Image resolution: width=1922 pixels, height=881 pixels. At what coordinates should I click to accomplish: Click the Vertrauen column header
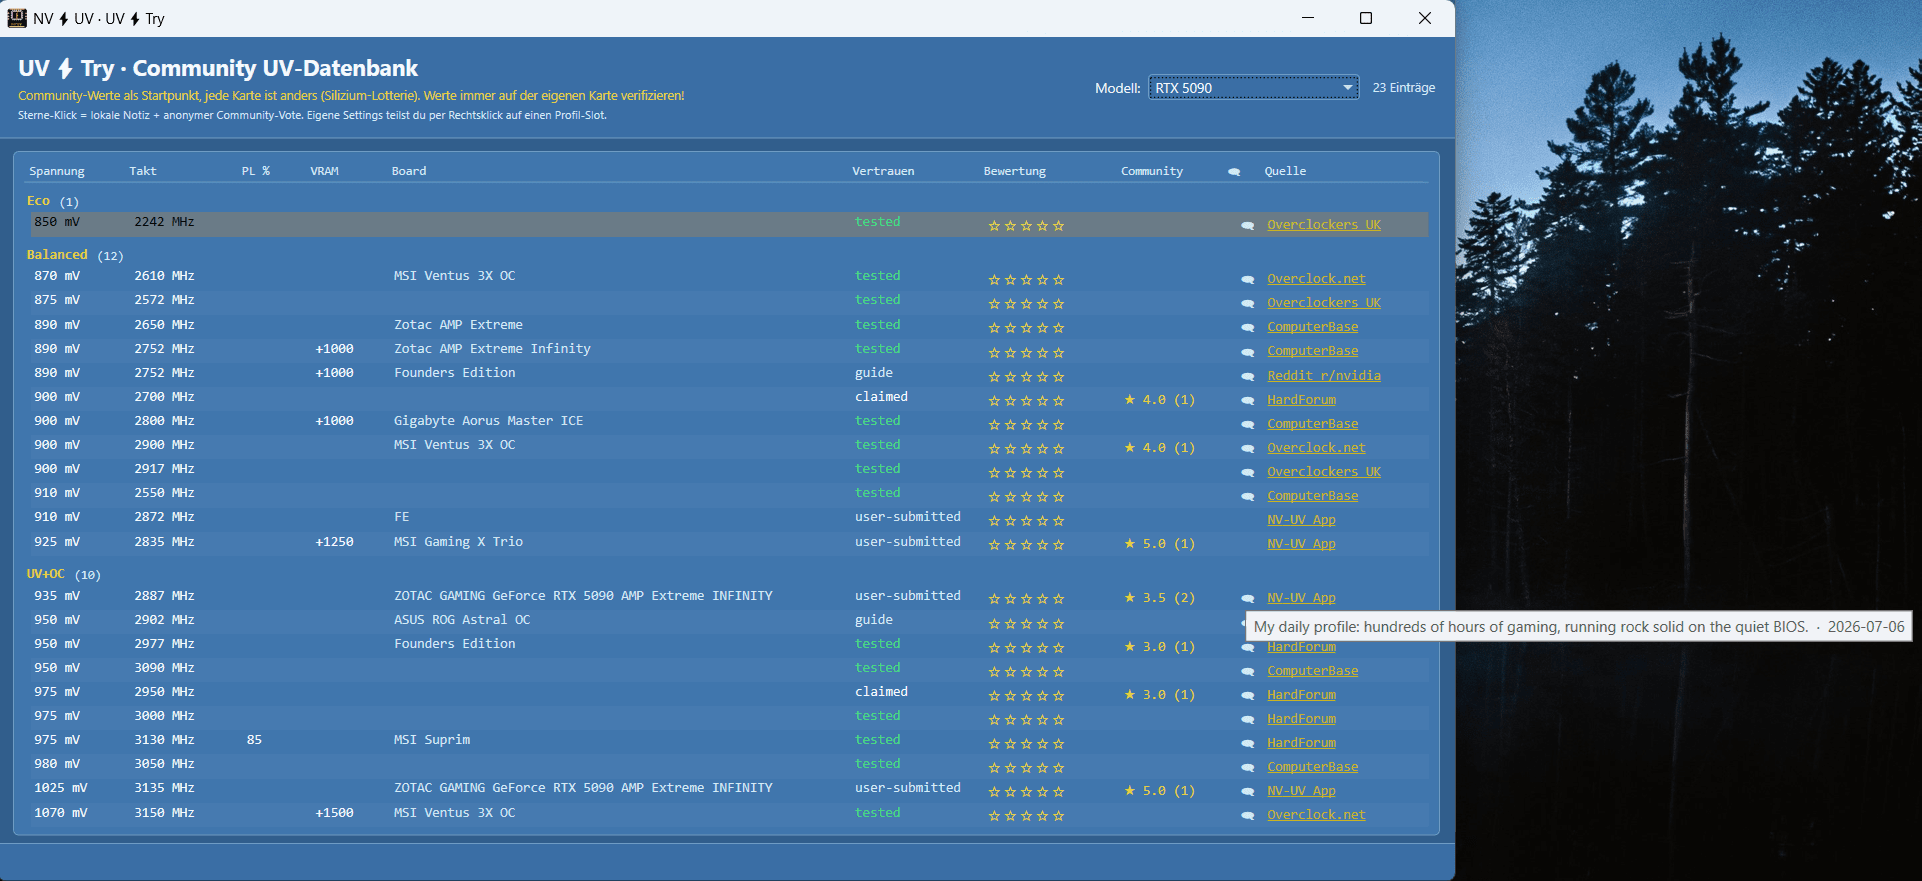(x=883, y=171)
